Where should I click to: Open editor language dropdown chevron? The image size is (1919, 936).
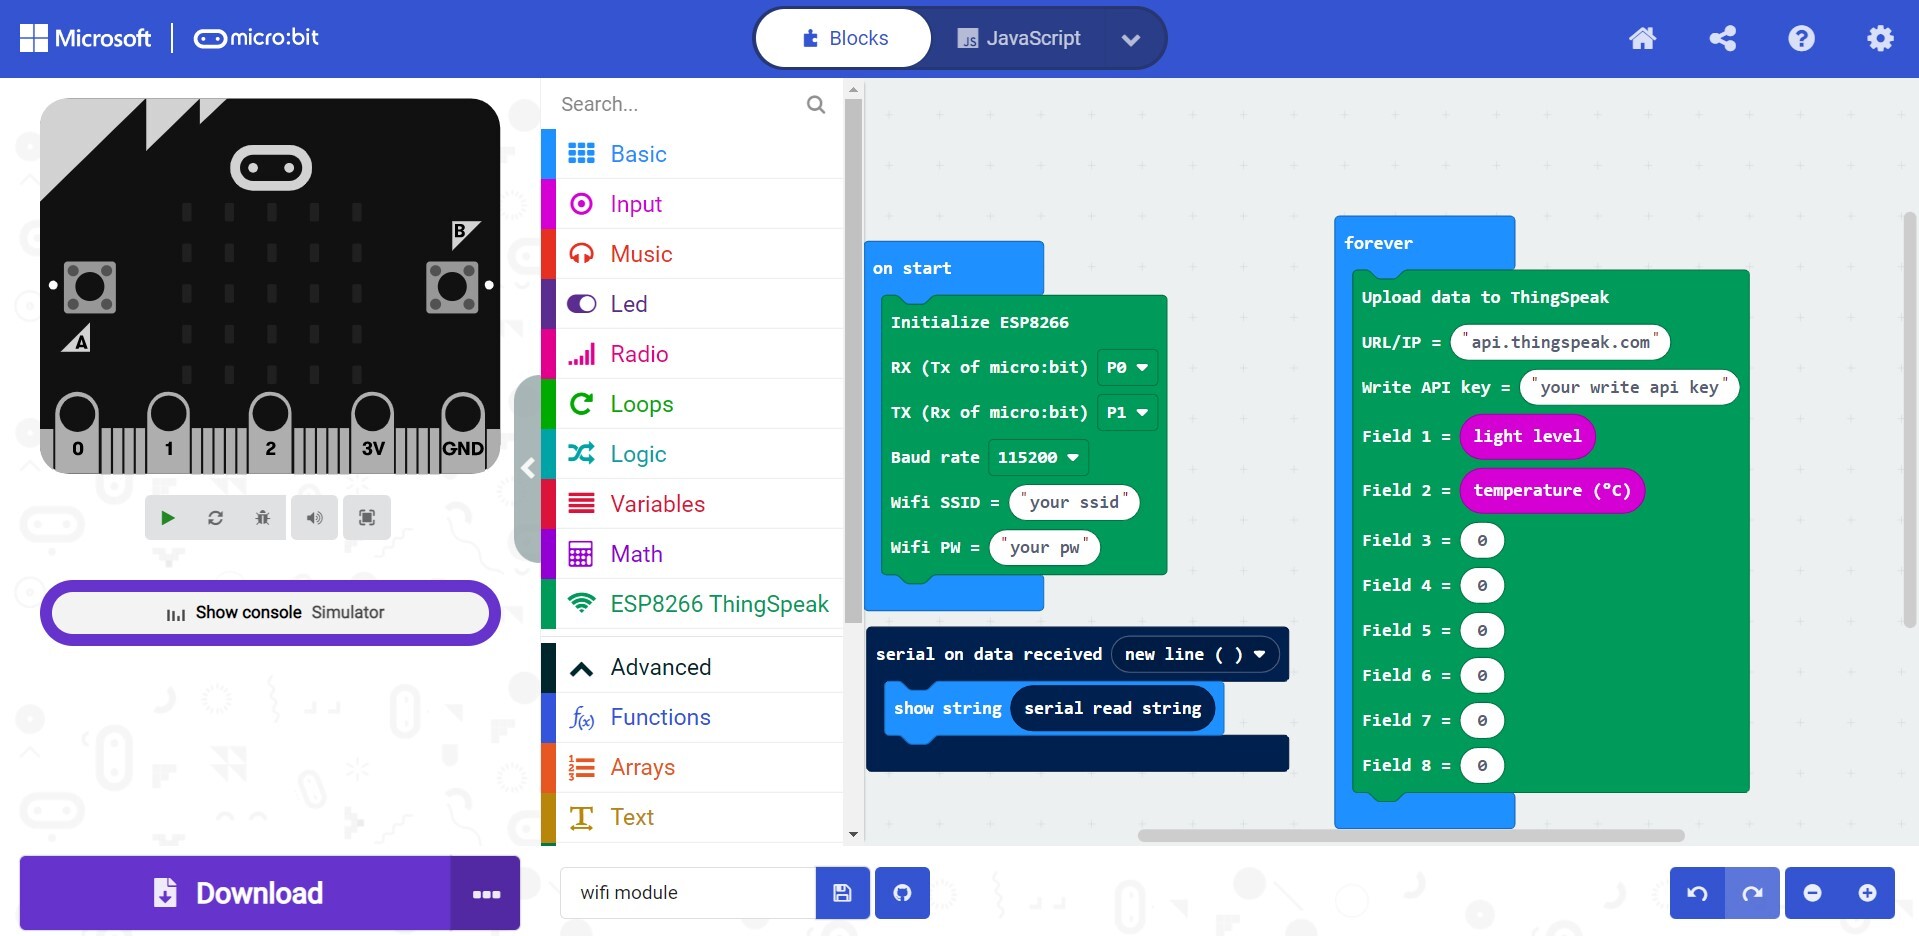pyautogui.click(x=1131, y=40)
